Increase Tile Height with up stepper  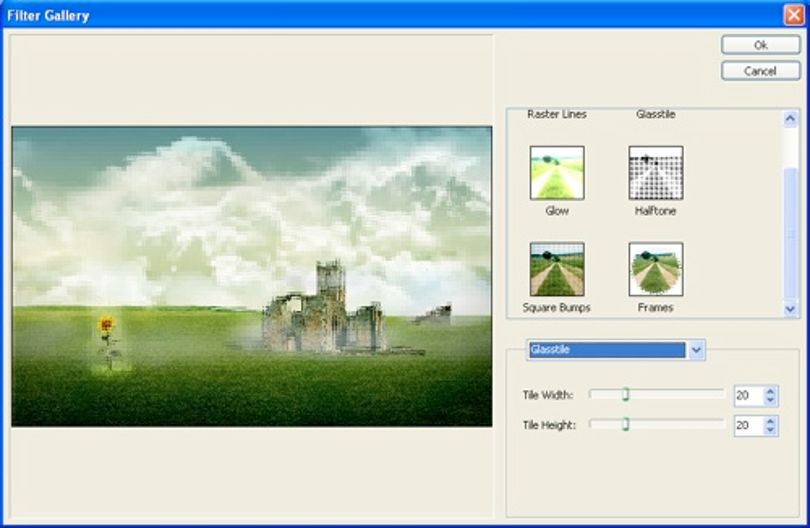[x=771, y=421]
